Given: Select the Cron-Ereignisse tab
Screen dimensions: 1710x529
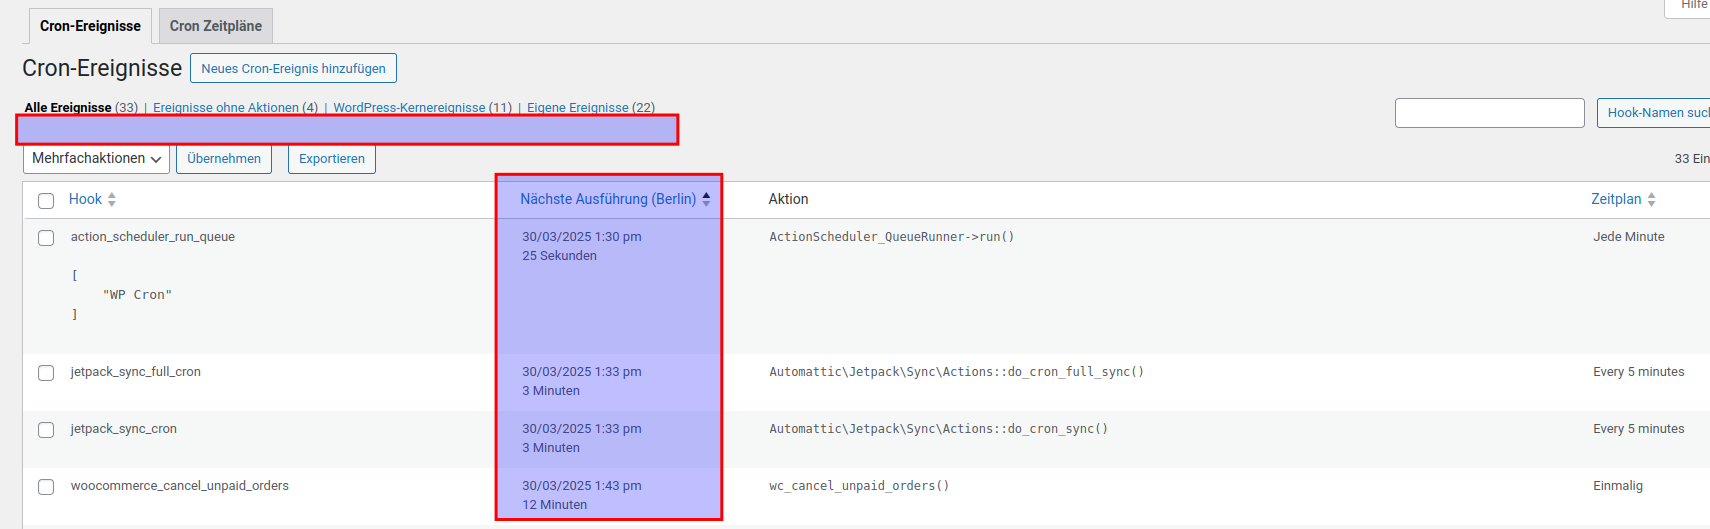Looking at the screenshot, I should point(90,26).
